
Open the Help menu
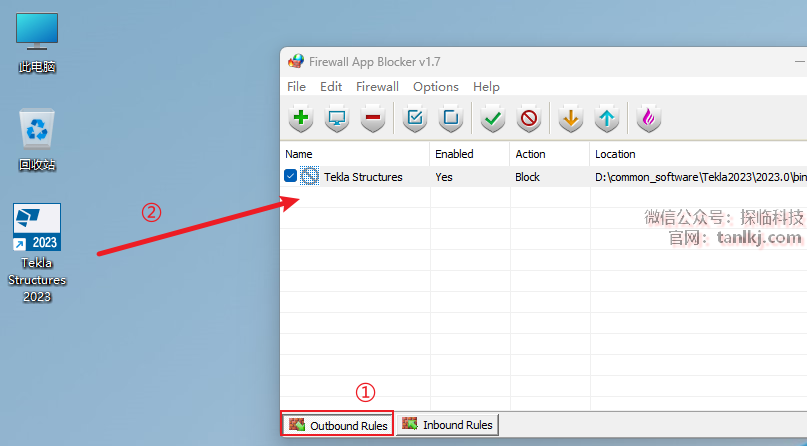pos(486,87)
